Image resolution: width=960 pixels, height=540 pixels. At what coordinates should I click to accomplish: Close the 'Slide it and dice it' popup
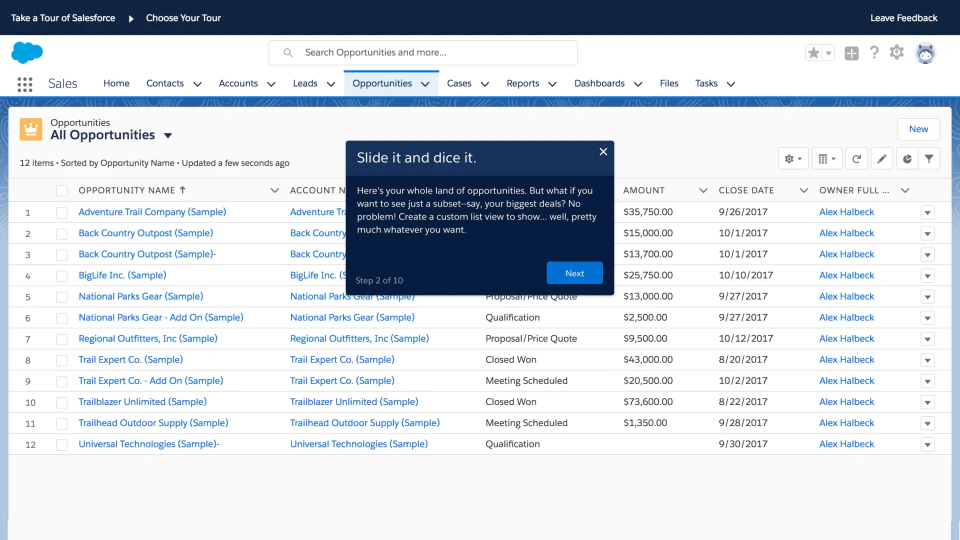603,152
